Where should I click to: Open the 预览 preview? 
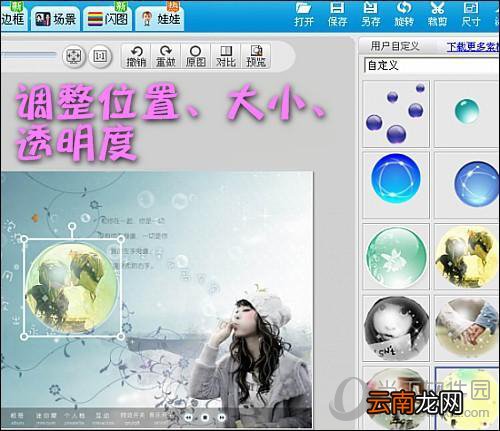pos(256,56)
